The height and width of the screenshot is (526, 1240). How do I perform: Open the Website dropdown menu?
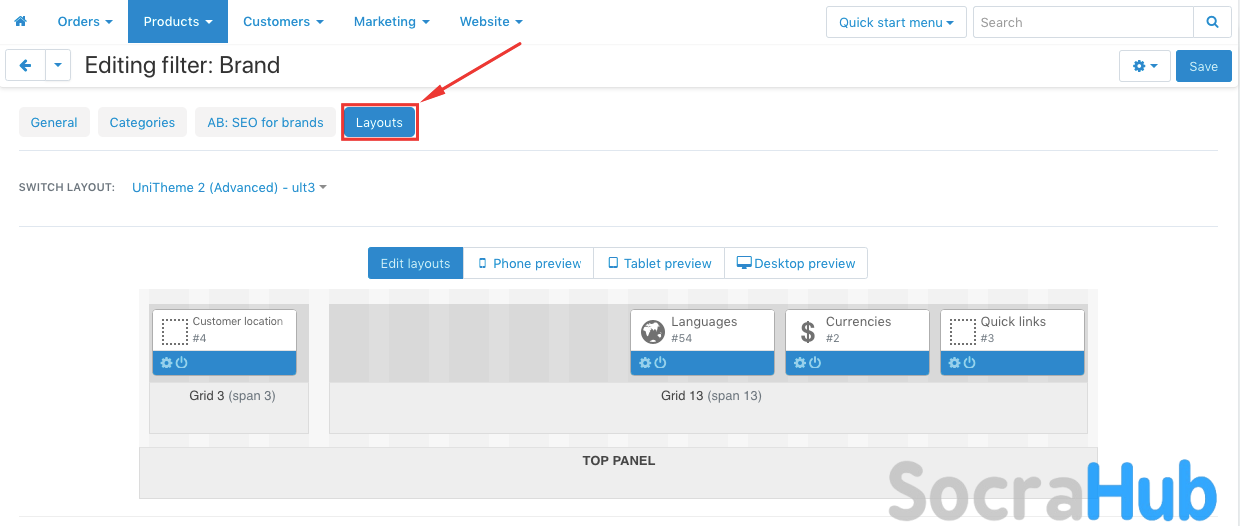[x=491, y=21]
